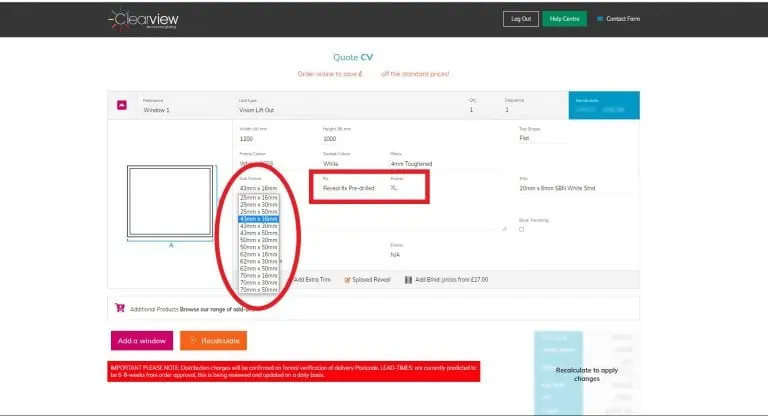The width and height of the screenshot is (768, 416).
Task: Click the Contact Form envelope icon
Action: [600, 19]
